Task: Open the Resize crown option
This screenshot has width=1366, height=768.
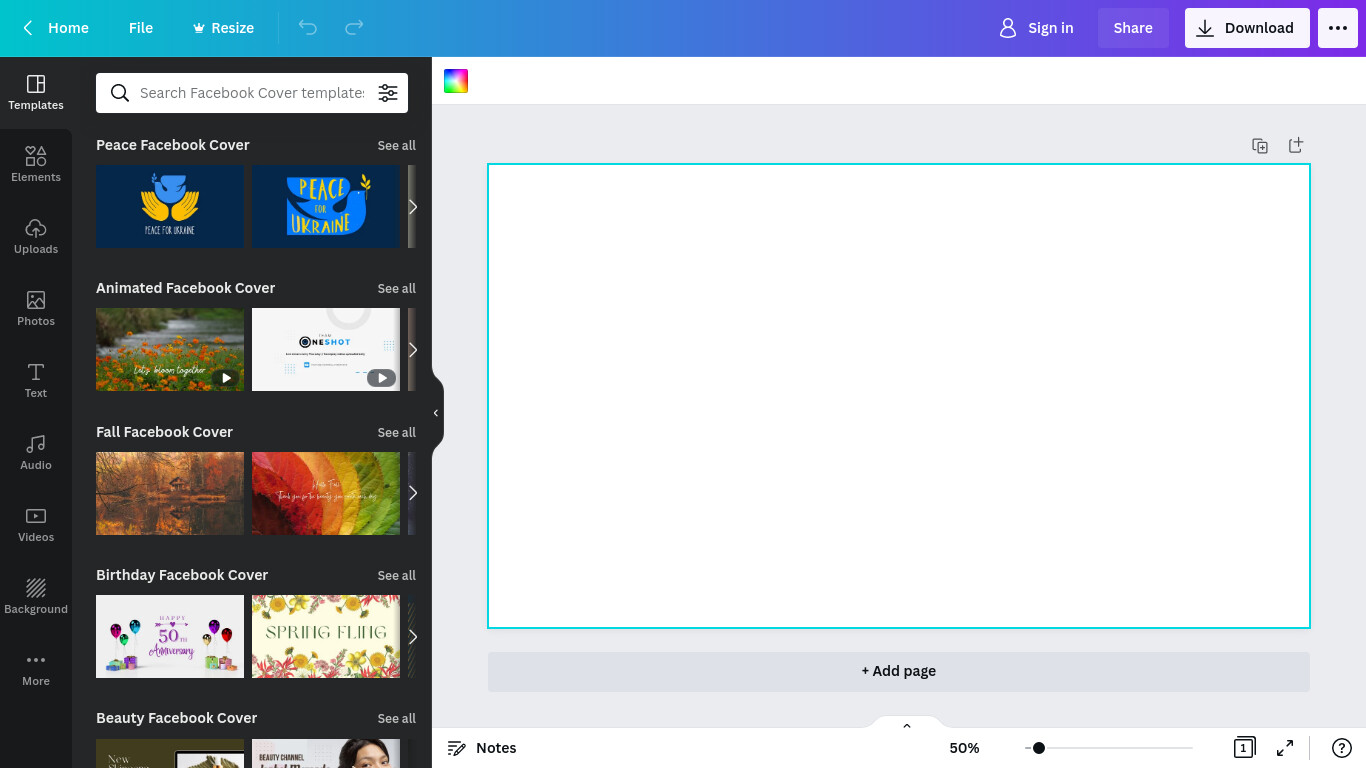Action: (x=223, y=28)
